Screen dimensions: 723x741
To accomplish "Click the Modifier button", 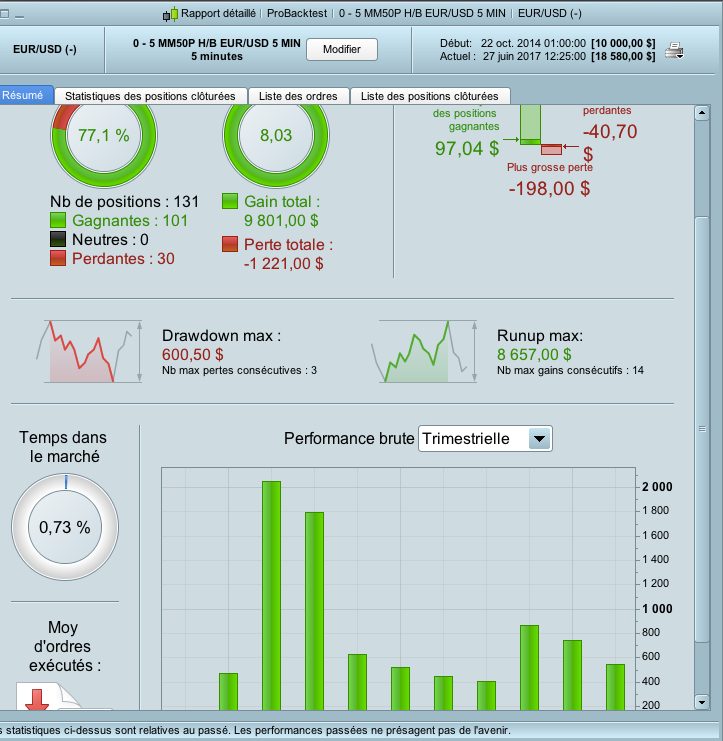I will point(342,49).
